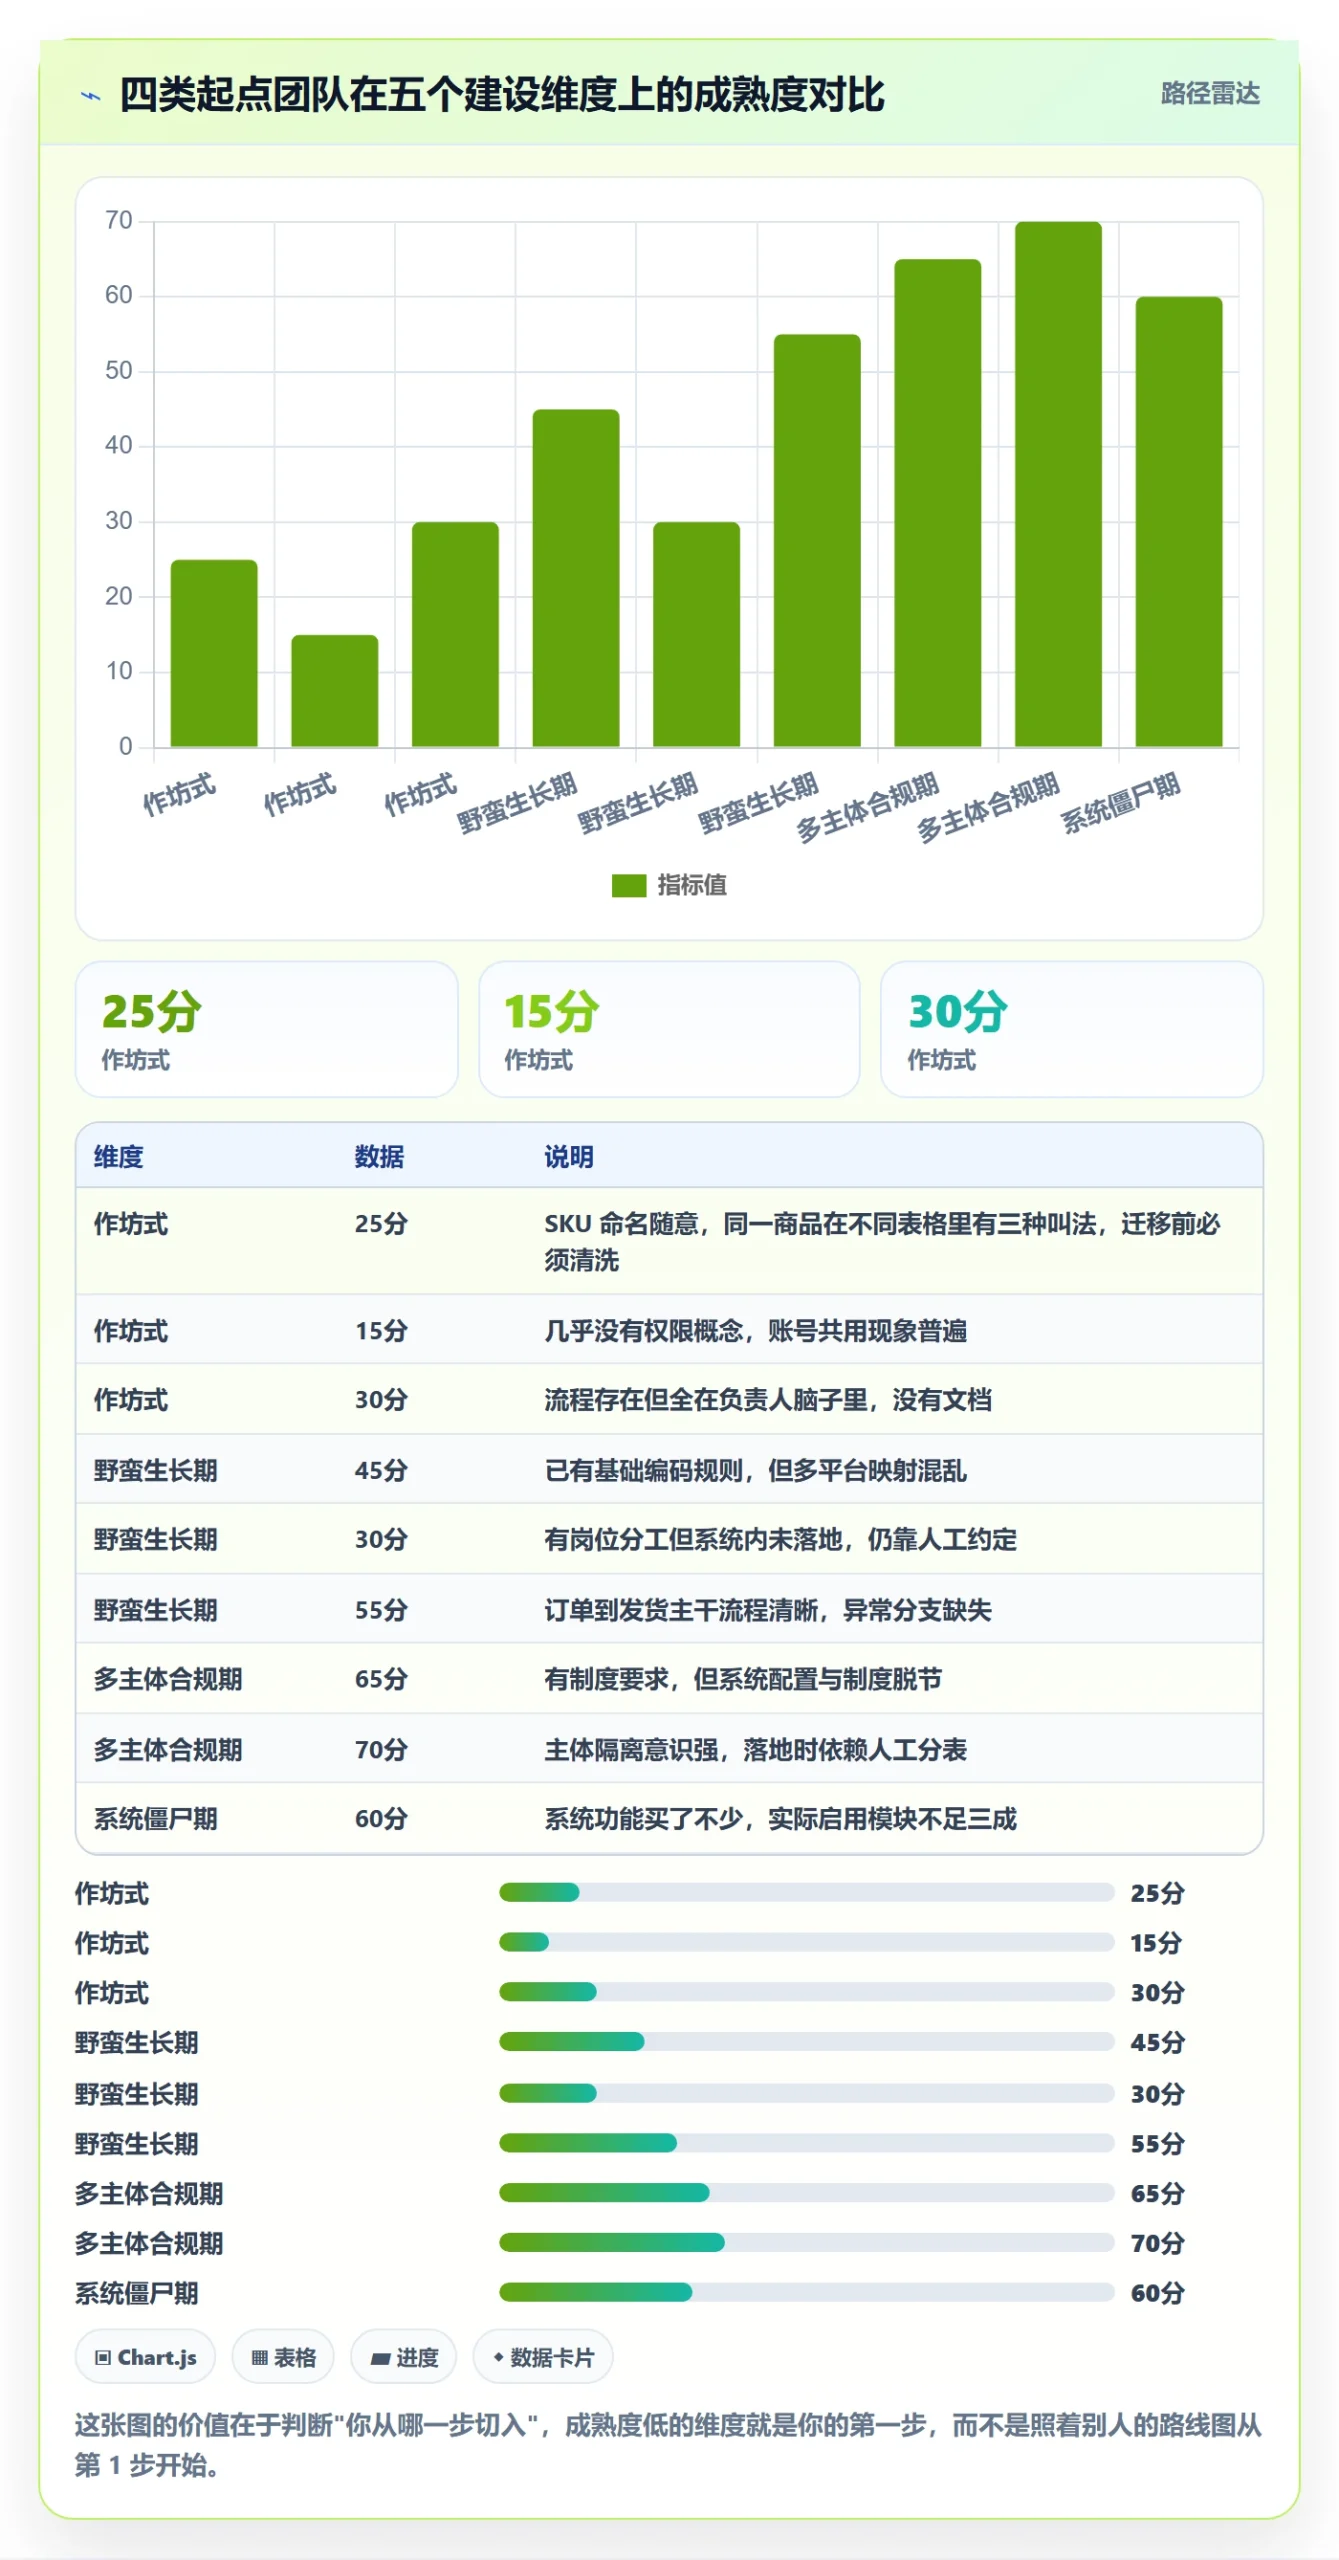Select the chart bar reaching 45
1339x2560 pixels.
[x=576, y=578]
